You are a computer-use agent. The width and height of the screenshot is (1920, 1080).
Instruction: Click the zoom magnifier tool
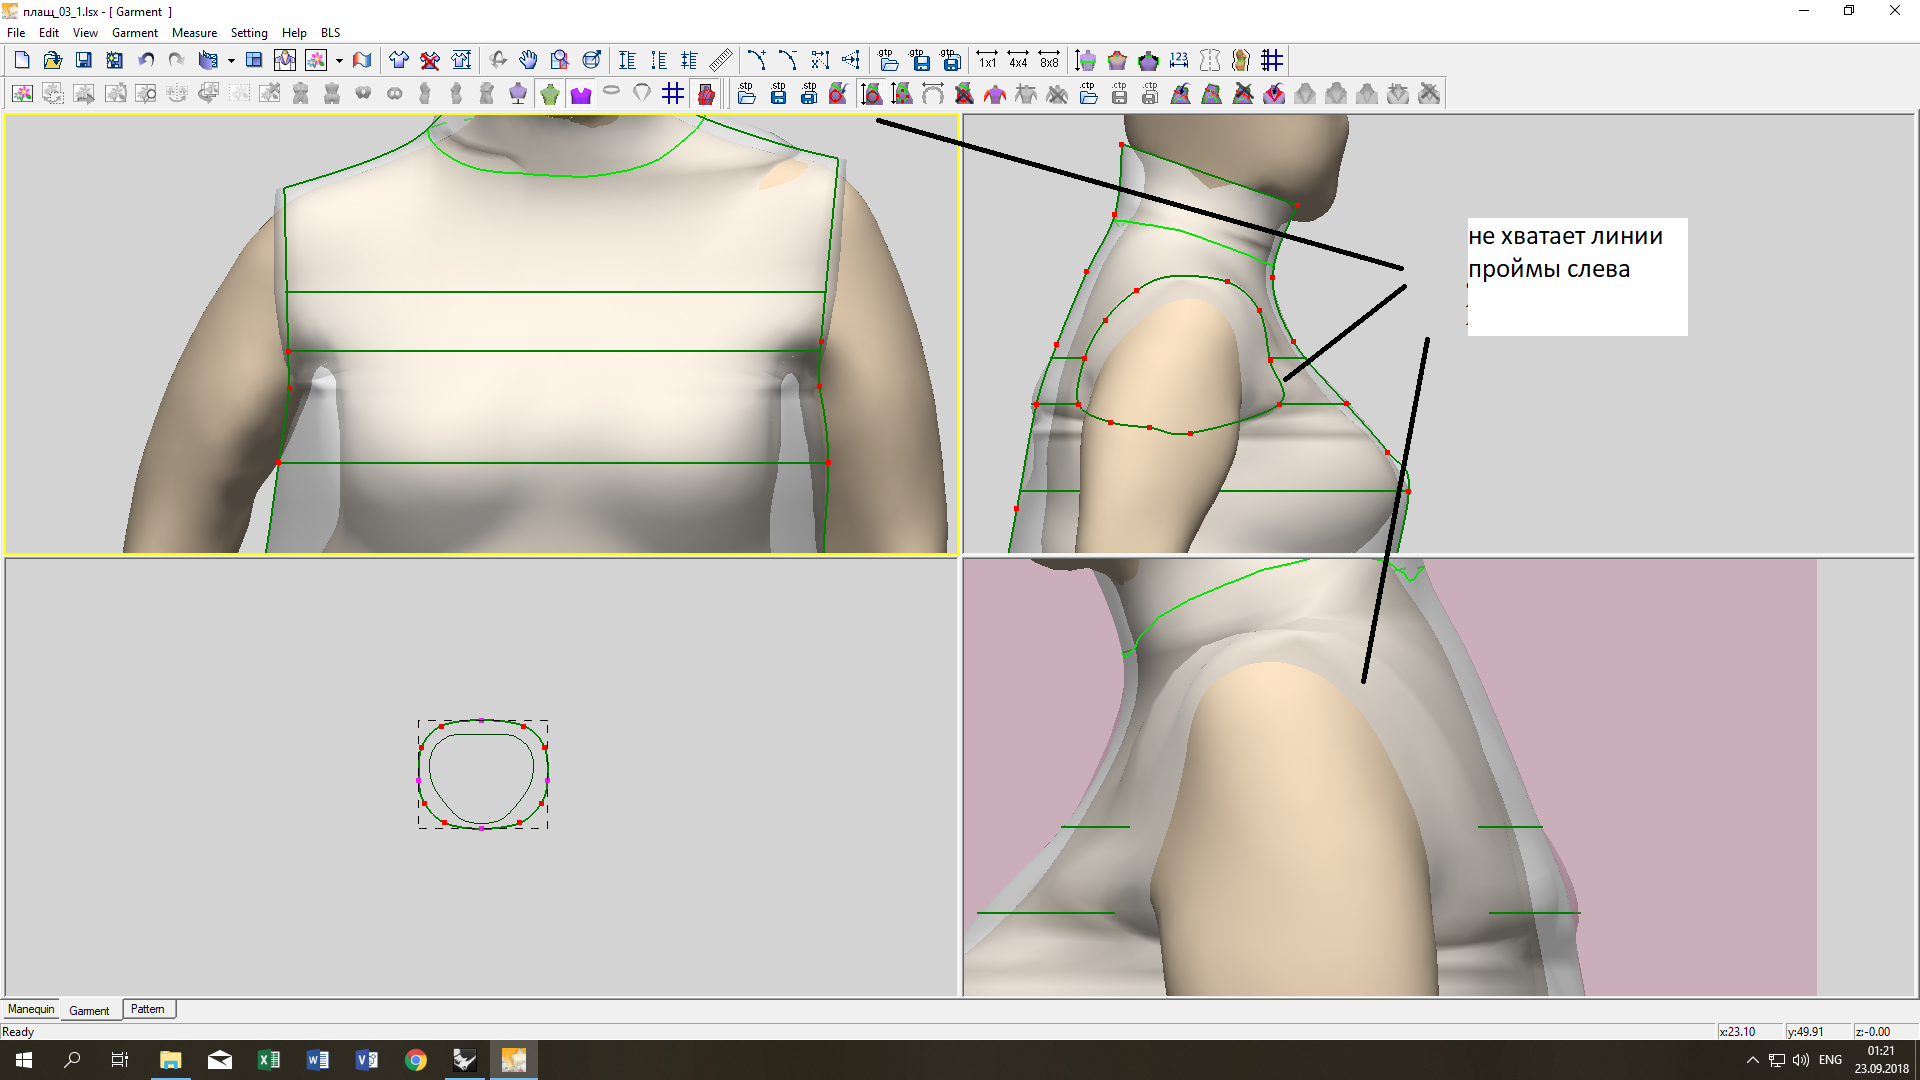coord(560,60)
